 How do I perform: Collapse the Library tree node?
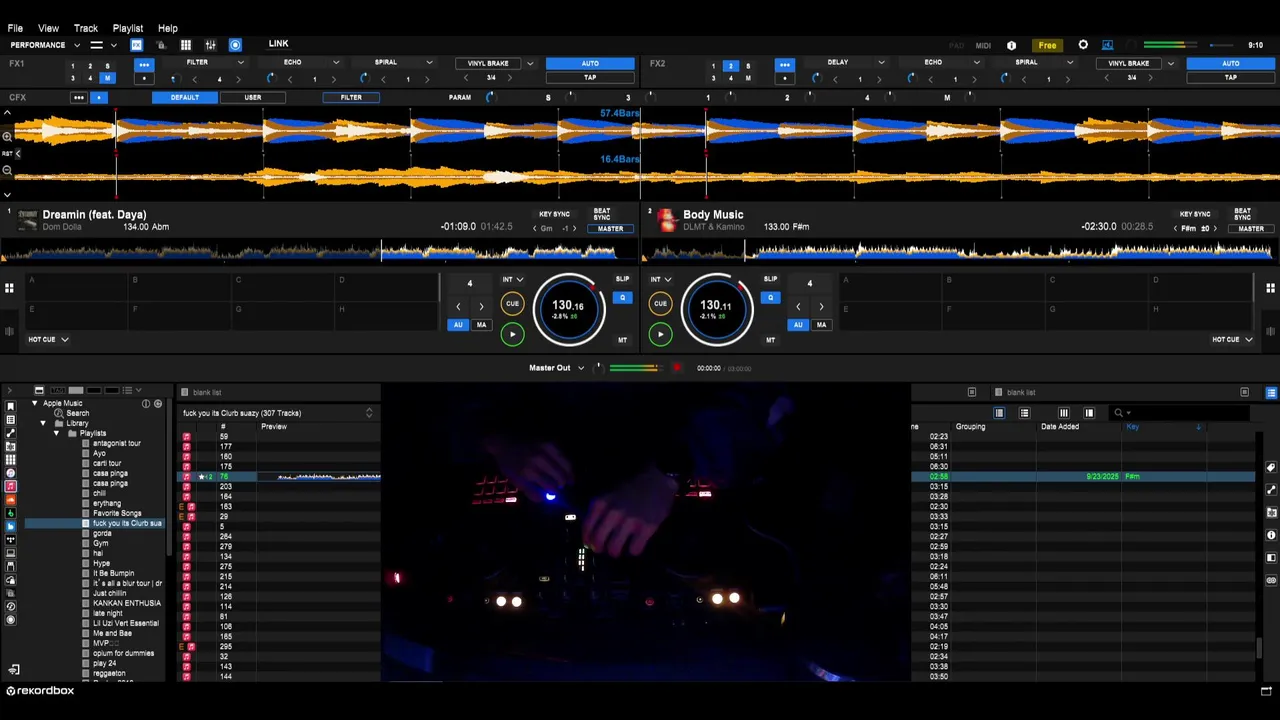pos(43,423)
